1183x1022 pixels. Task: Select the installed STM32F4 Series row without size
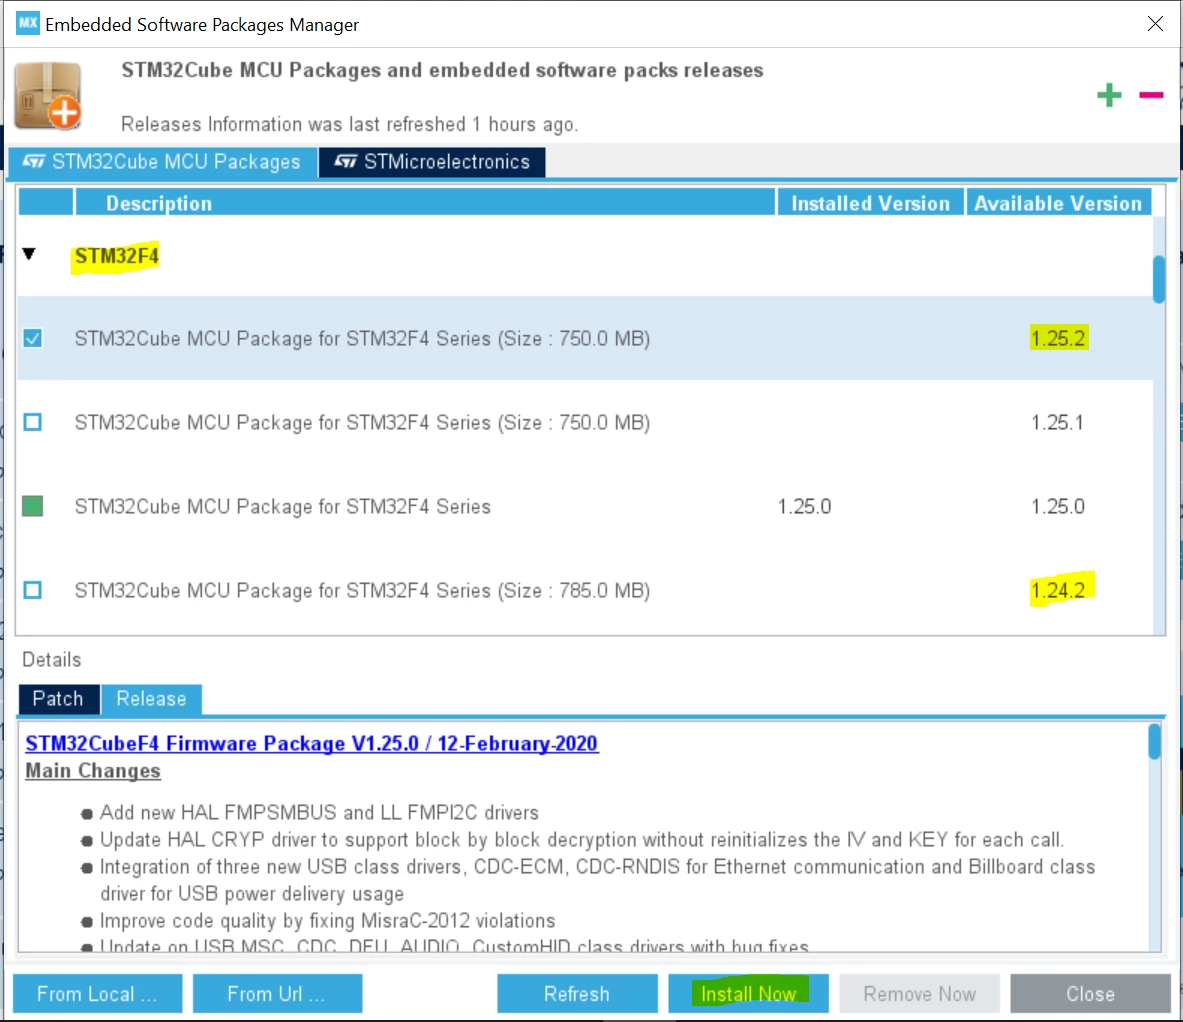(x=585, y=506)
